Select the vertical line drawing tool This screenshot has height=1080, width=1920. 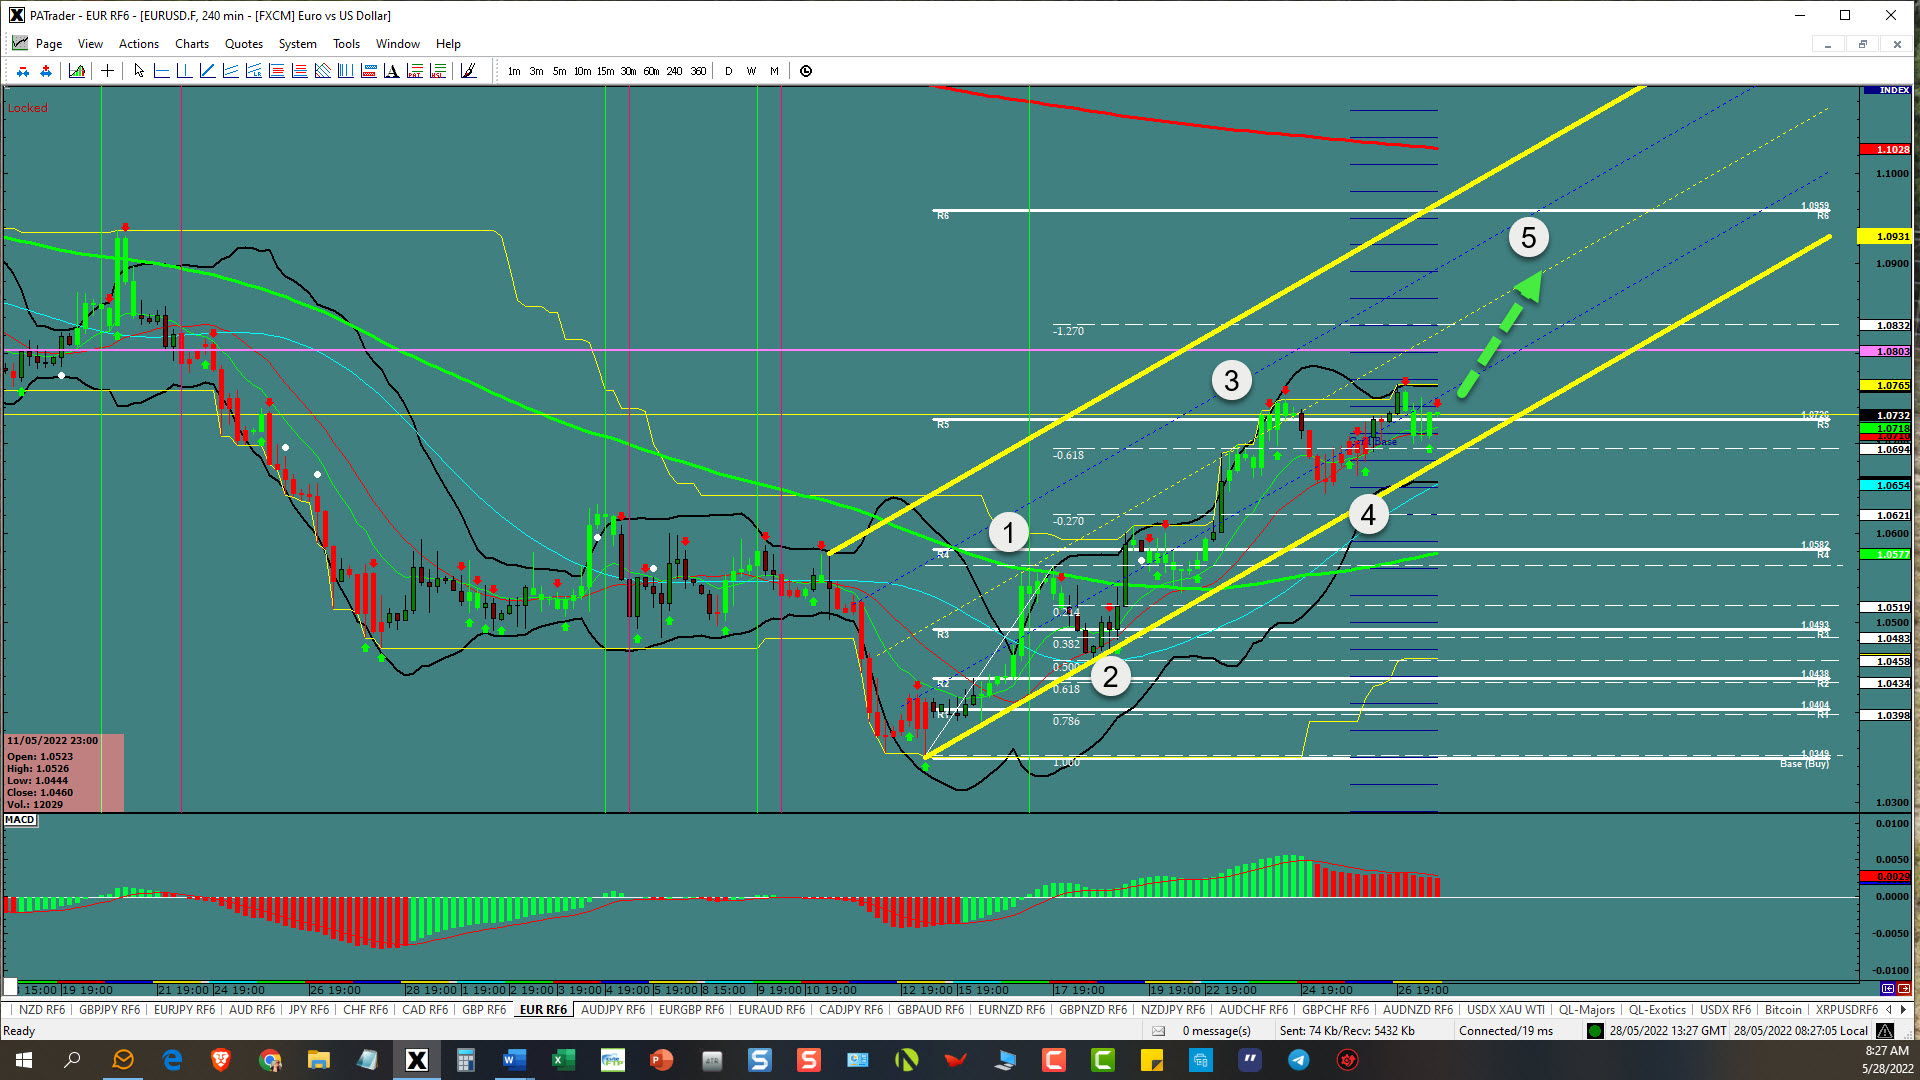(x=184, y=71)
